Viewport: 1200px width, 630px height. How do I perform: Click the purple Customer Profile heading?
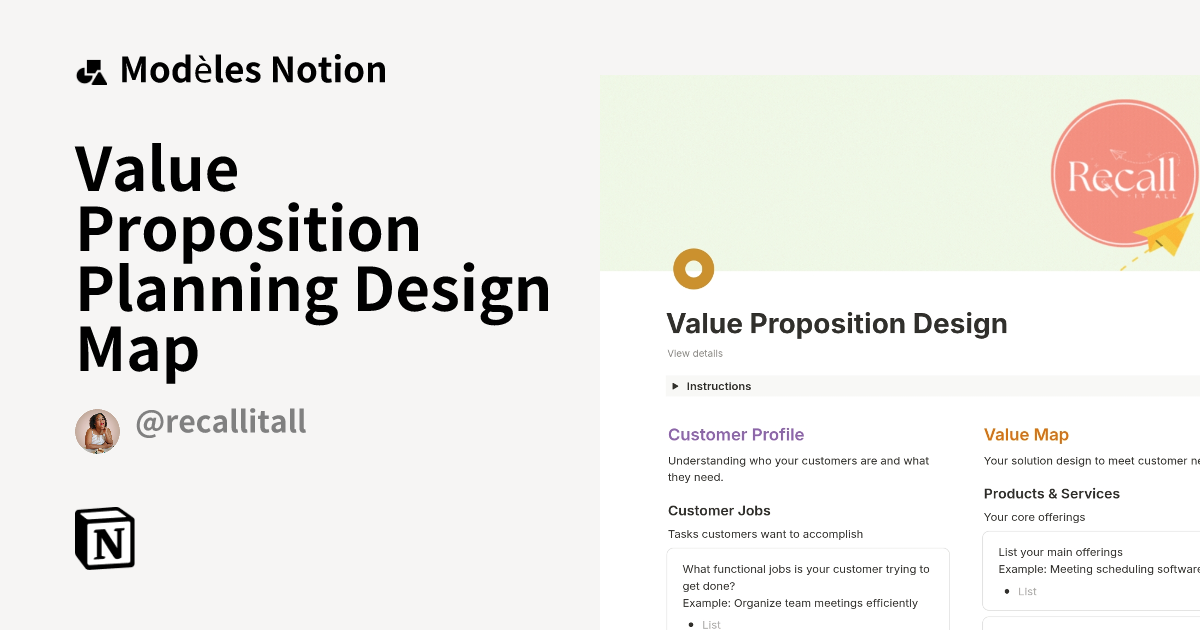pos(736,434)
